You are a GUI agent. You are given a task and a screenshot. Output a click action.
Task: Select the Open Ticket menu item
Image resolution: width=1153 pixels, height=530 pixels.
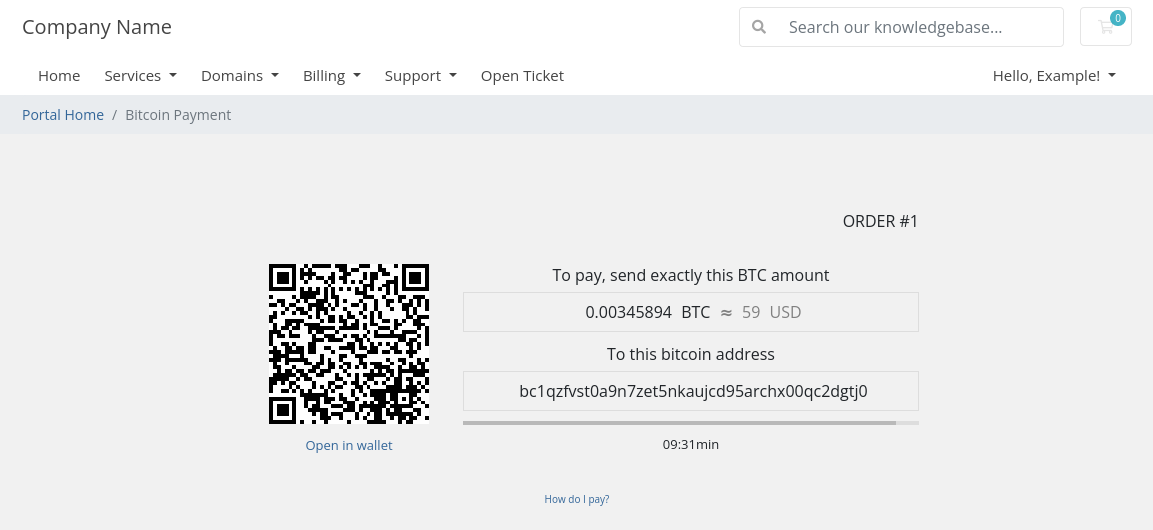(x=522, y=76)
